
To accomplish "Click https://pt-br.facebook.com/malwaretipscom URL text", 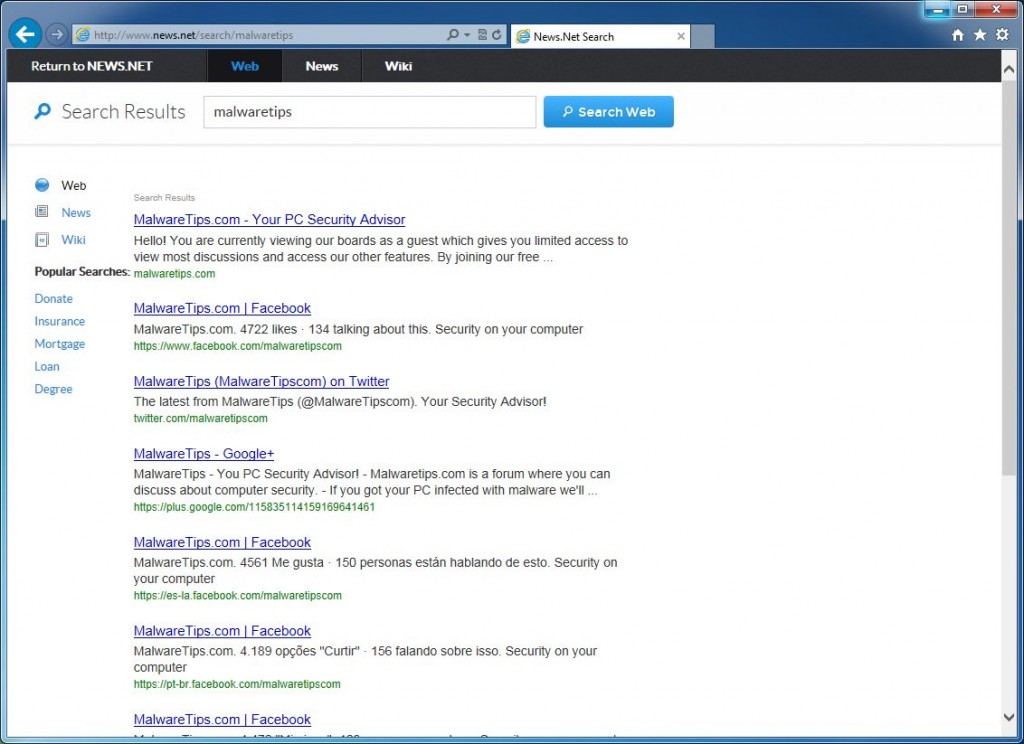I will (237, 685).
